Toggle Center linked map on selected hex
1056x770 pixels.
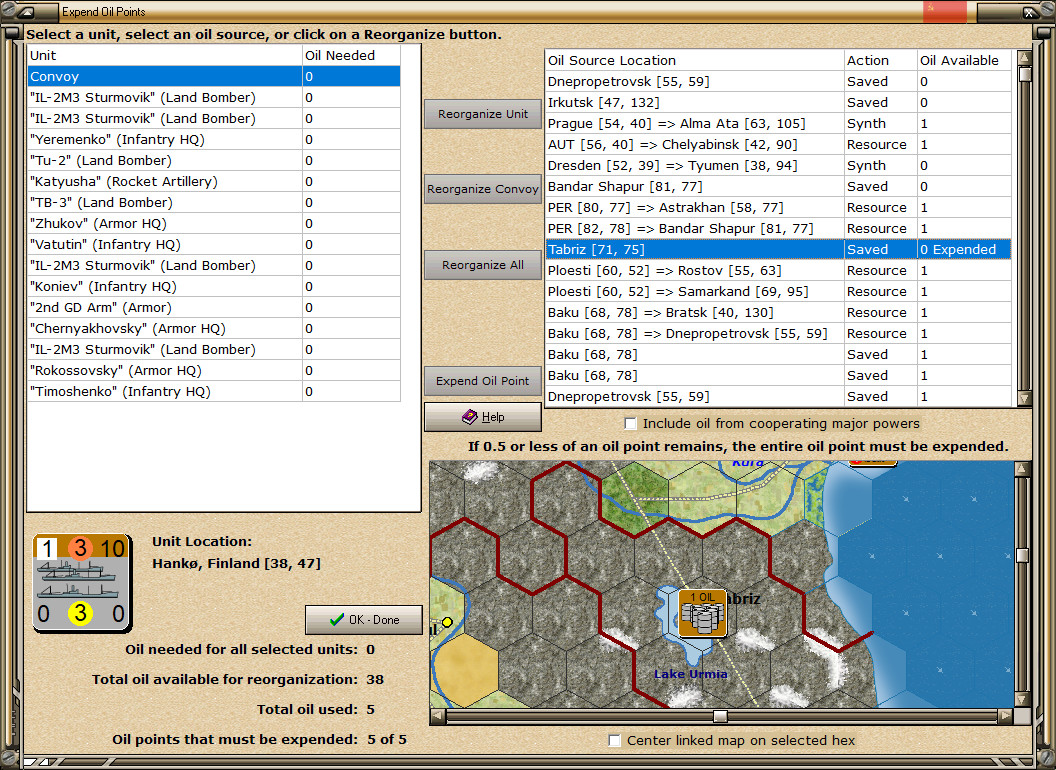pyautogui.click(x=615, y=741)
